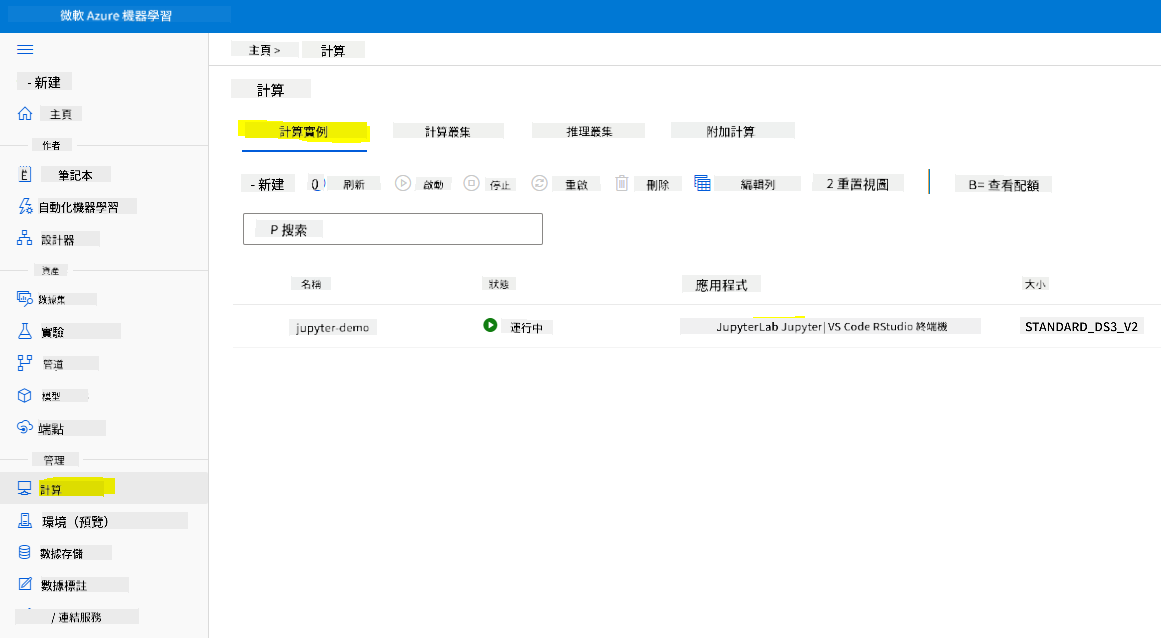Open 環境 (預覽) in the sidebar

click(76, 521)
